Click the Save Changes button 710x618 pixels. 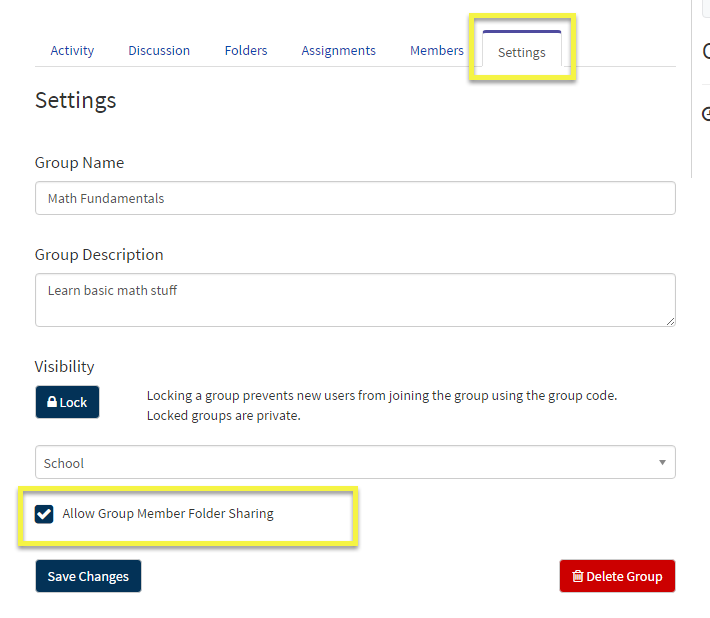[88, 576]
